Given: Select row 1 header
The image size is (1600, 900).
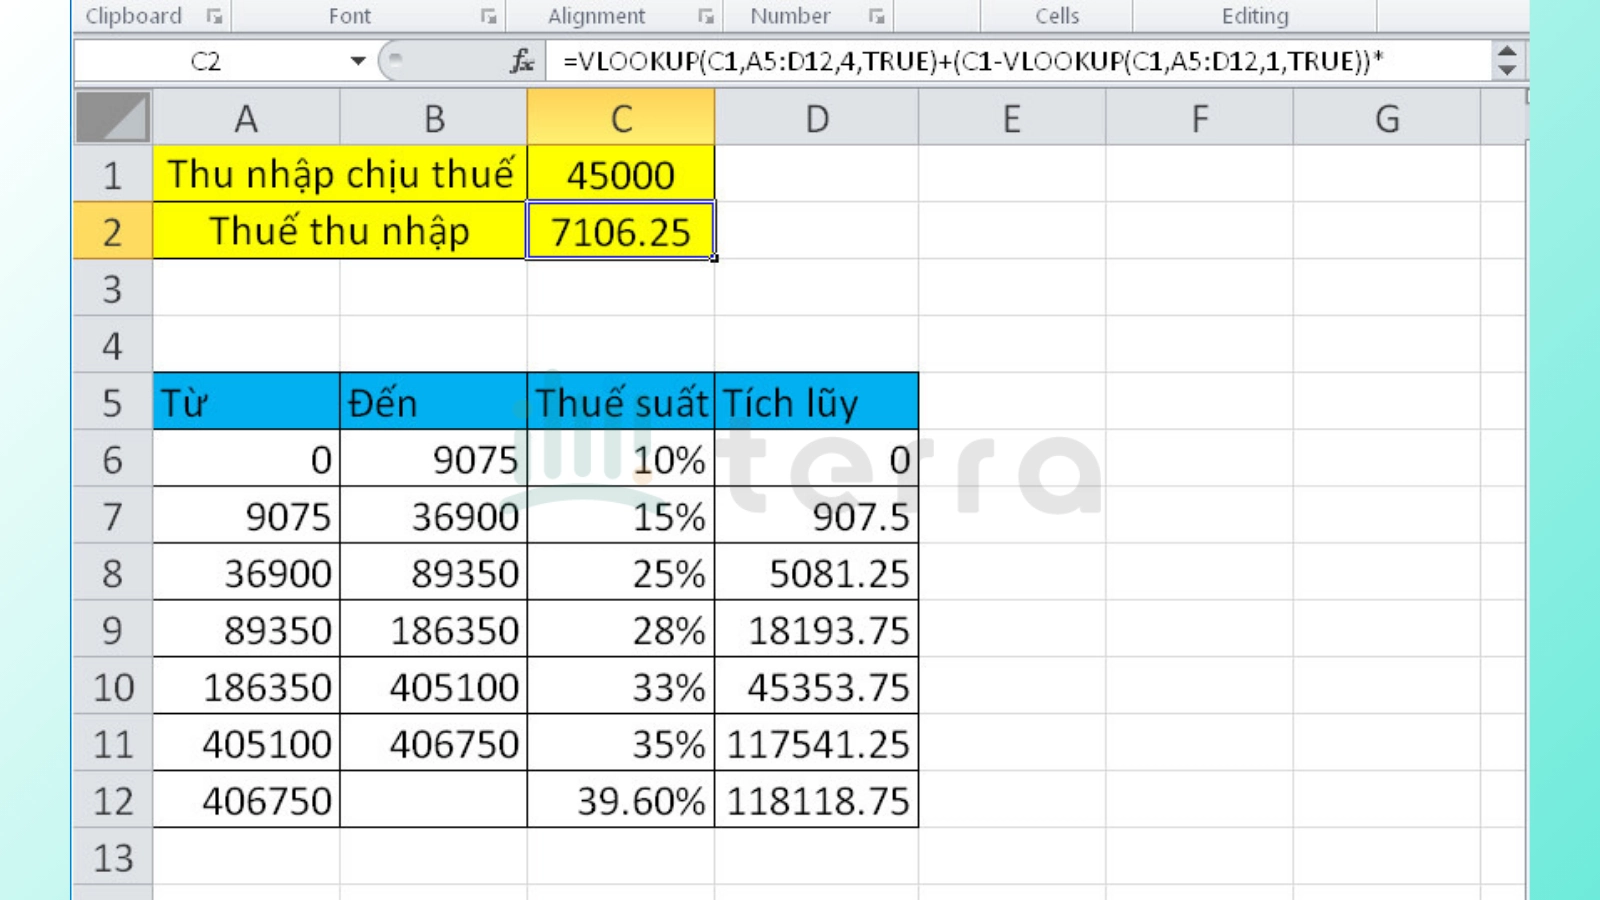Looking at the screenshot, I should coord(112,175).
